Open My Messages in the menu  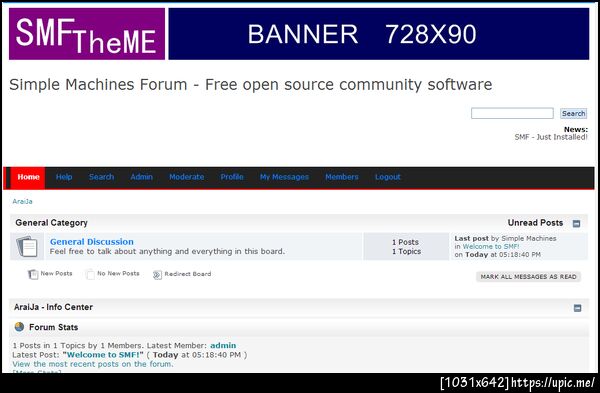284,177
